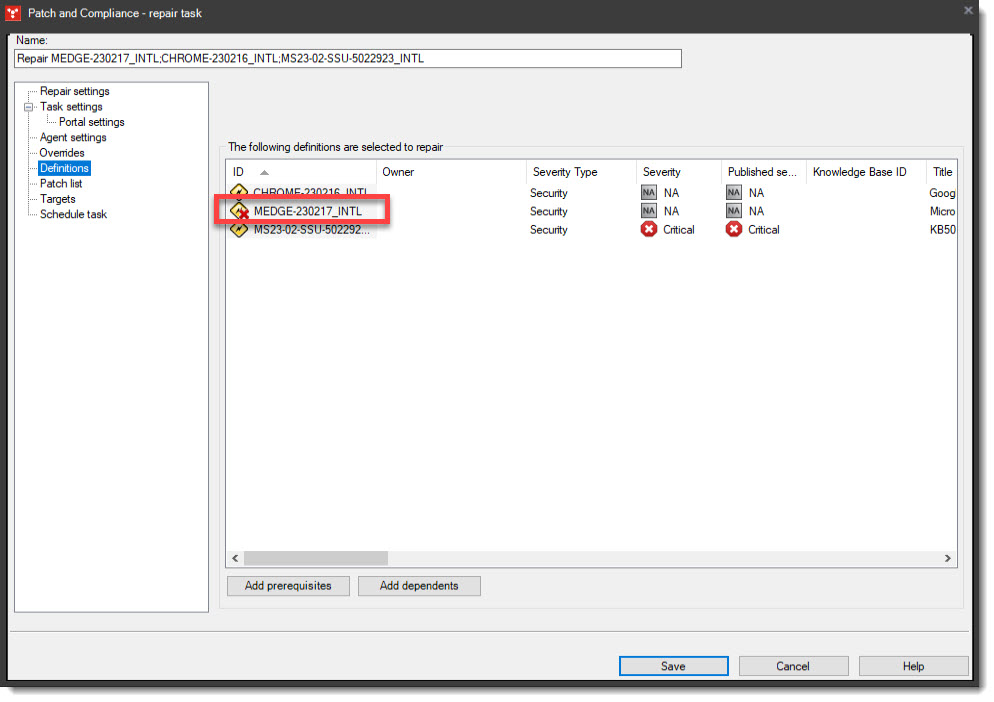The width and height of the screenshot is (994, 702).
Task: Click the MS23-02-SSU definition icon
Action: (239, 230)
